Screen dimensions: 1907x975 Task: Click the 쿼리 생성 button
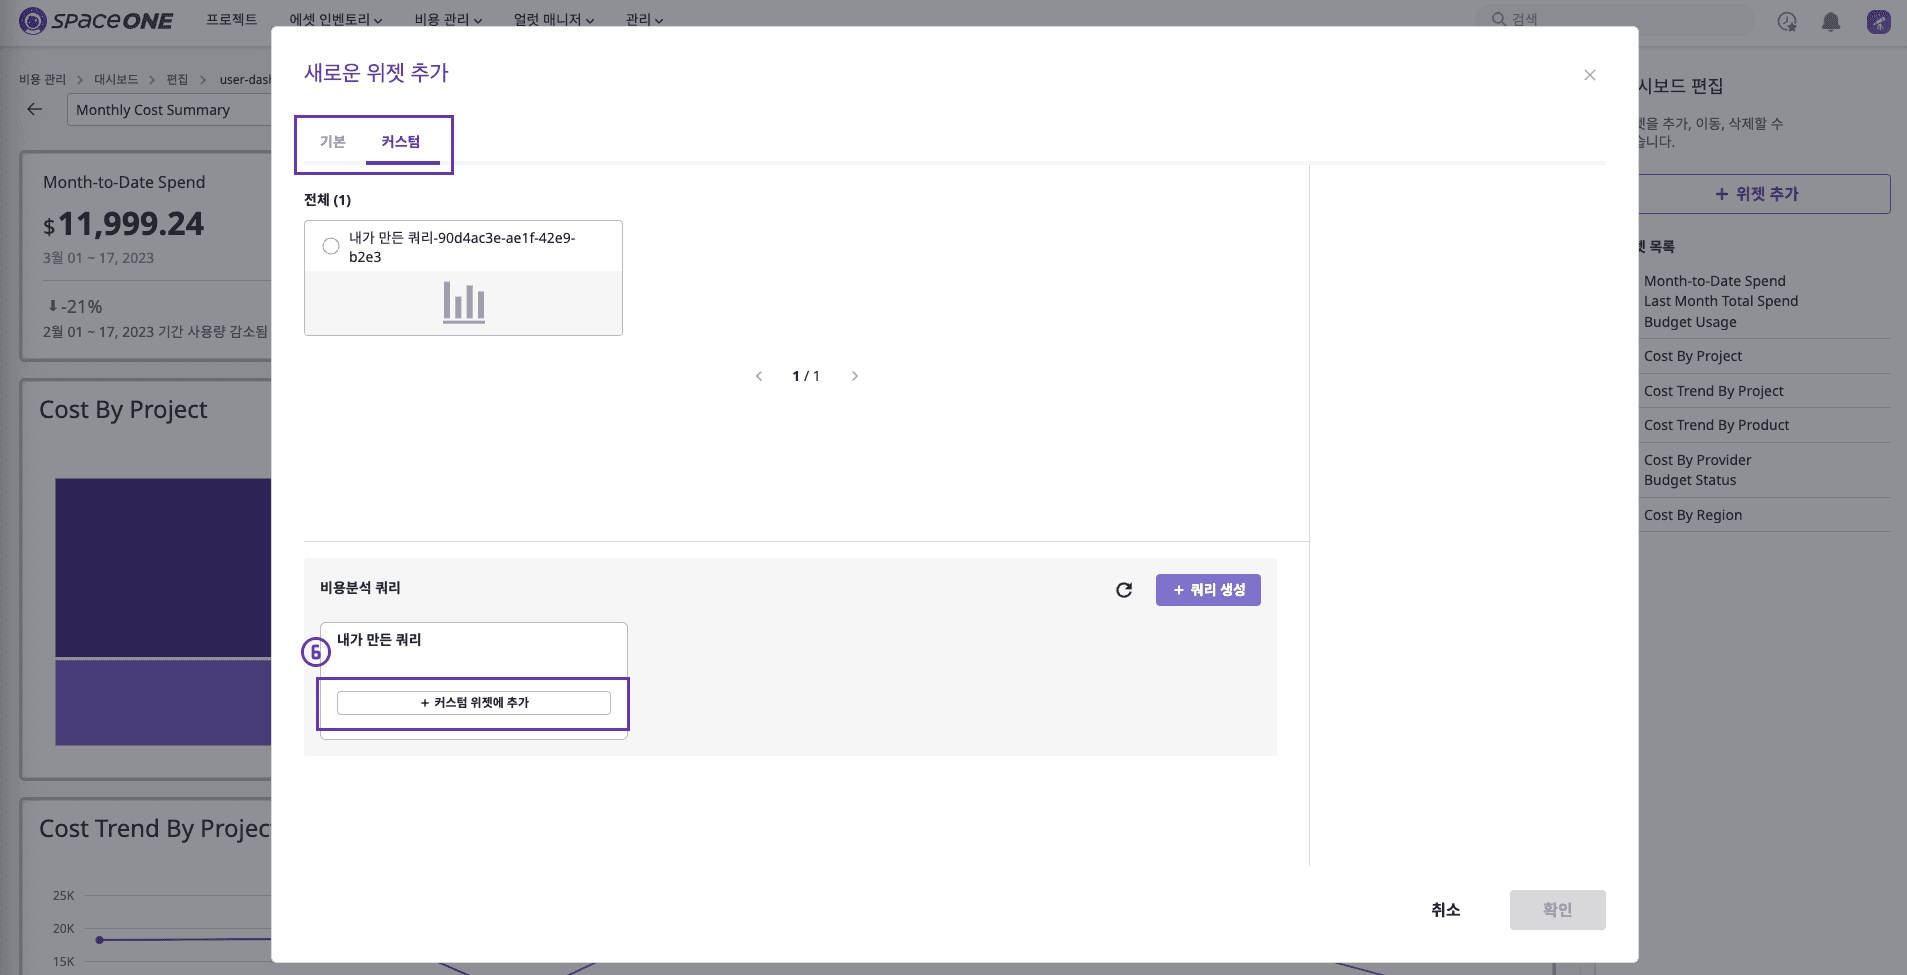click(1208, 590)
